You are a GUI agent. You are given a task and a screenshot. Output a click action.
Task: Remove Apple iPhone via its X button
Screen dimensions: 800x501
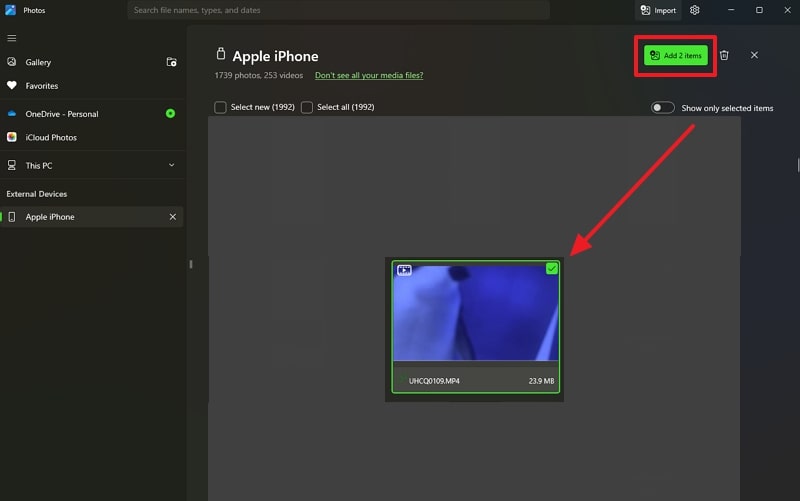coord(172,217)
